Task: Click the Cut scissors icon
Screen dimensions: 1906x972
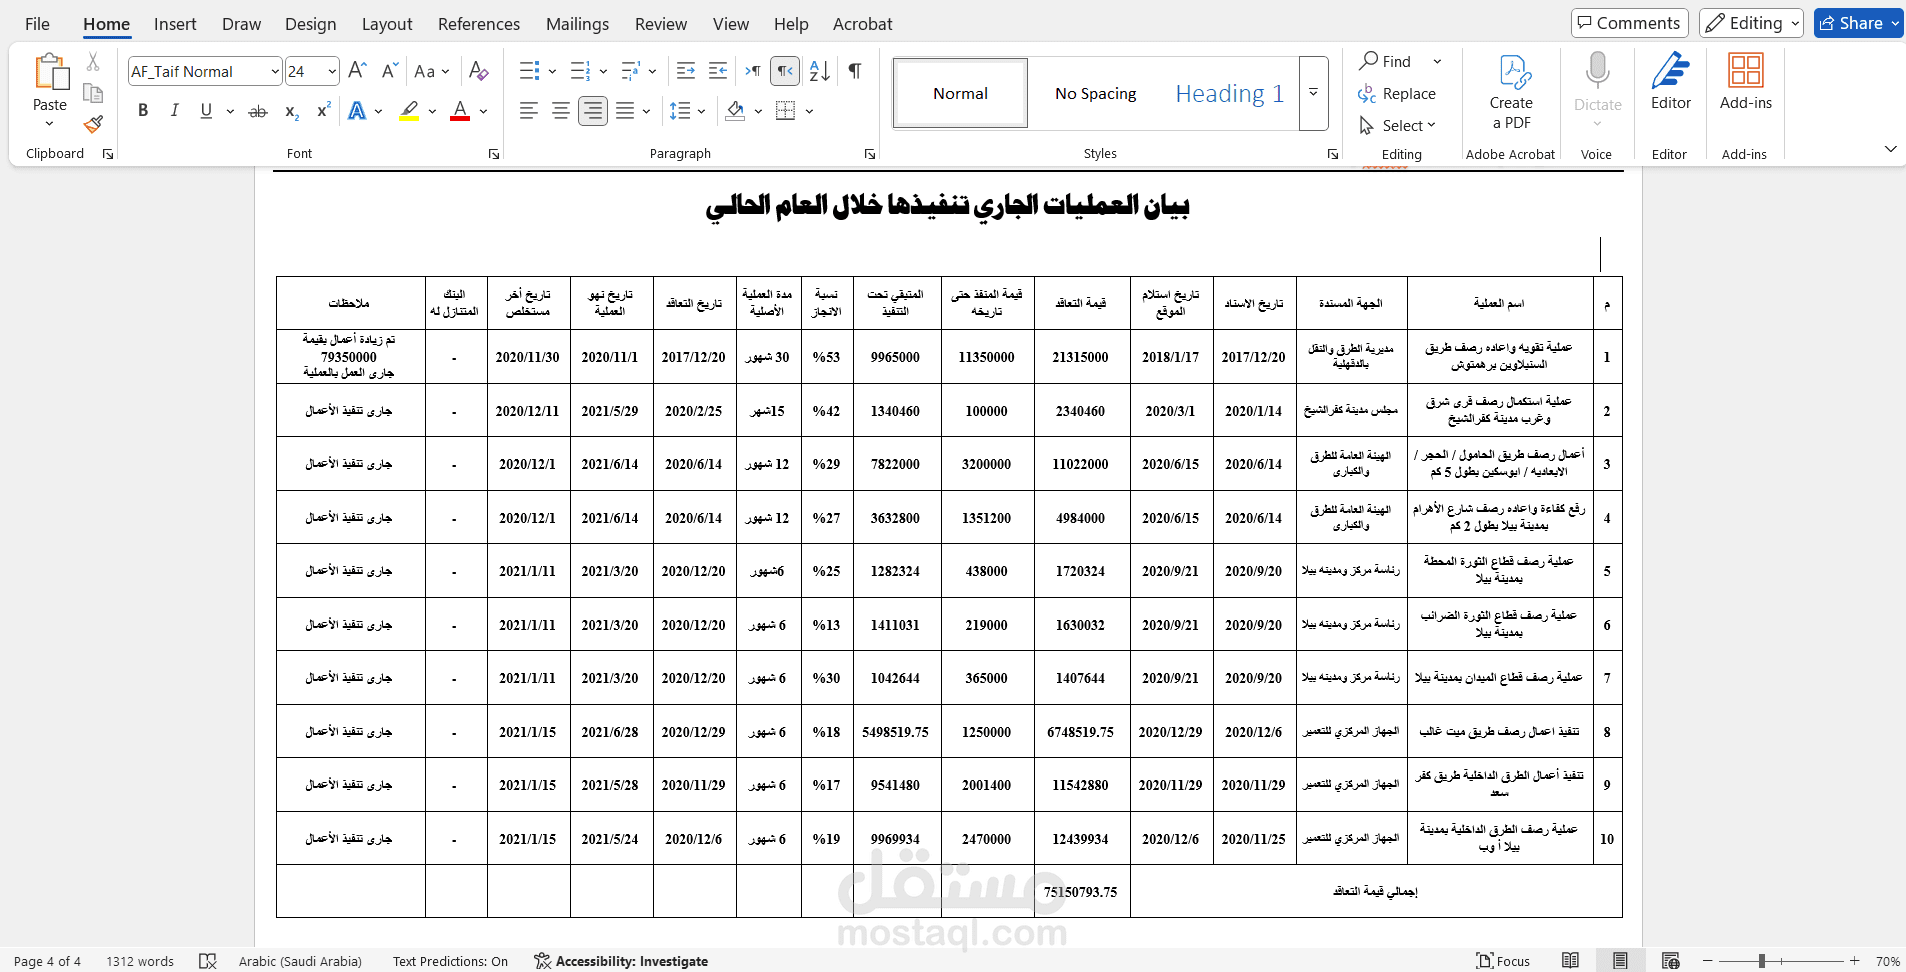Action: point(93,62)
